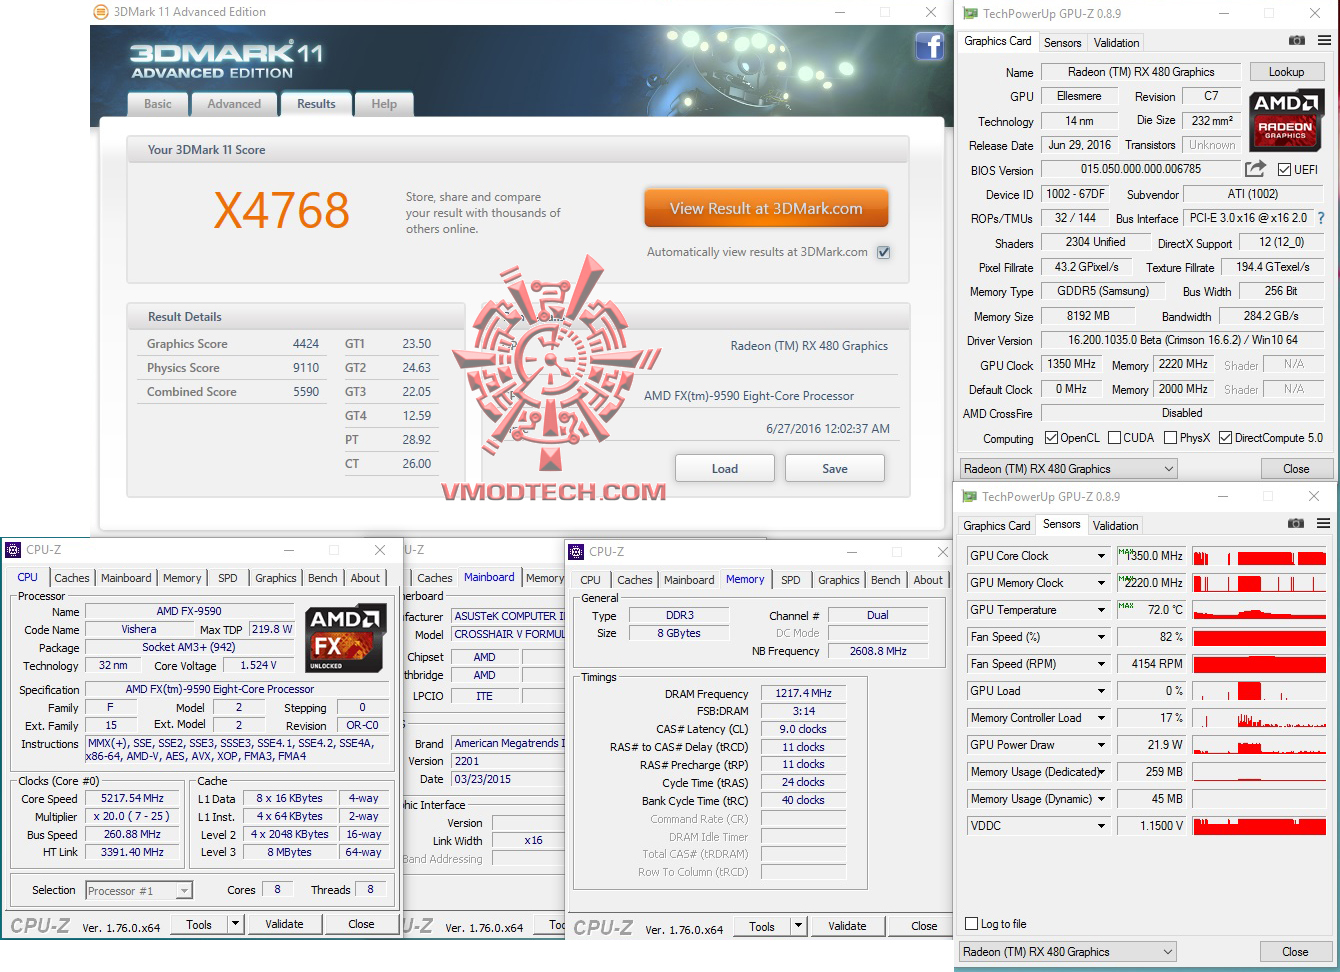
Task: Toggle the UEFI checkbox in GPU-Z
Action: coord(1285,170)
